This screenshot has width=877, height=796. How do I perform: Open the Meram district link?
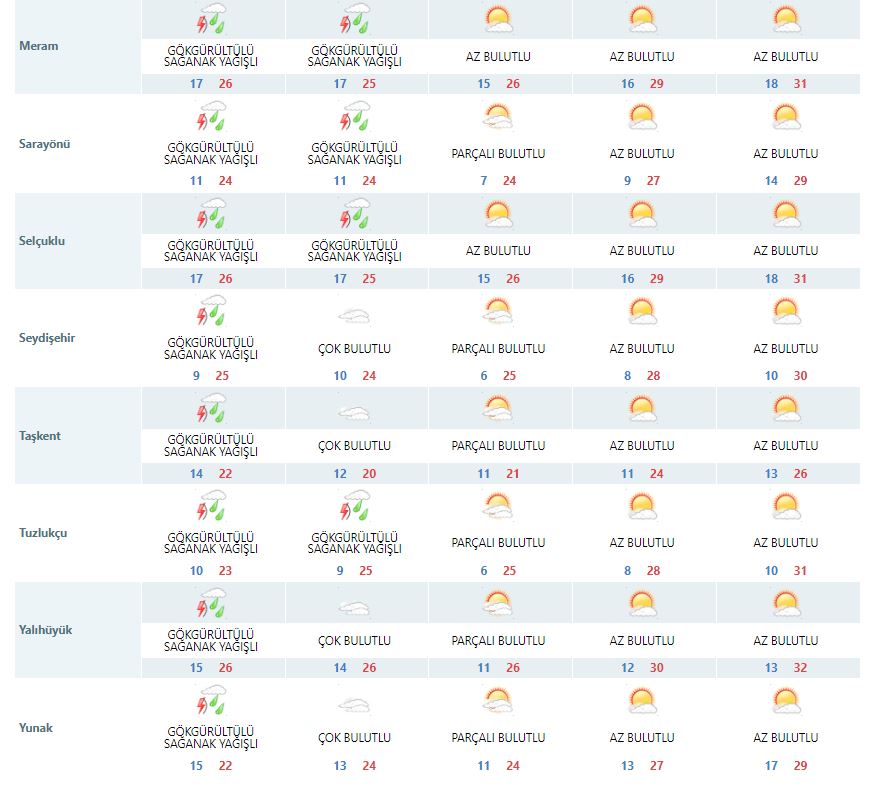[39, 46]
